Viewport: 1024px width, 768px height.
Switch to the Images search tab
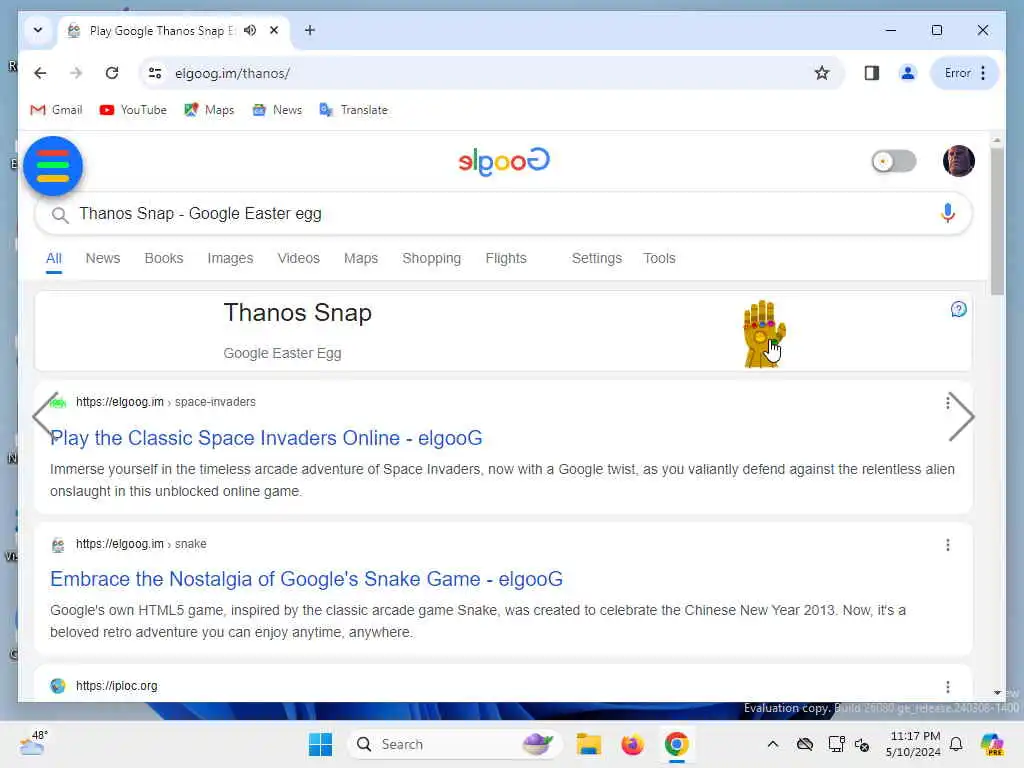coord(230,259)
